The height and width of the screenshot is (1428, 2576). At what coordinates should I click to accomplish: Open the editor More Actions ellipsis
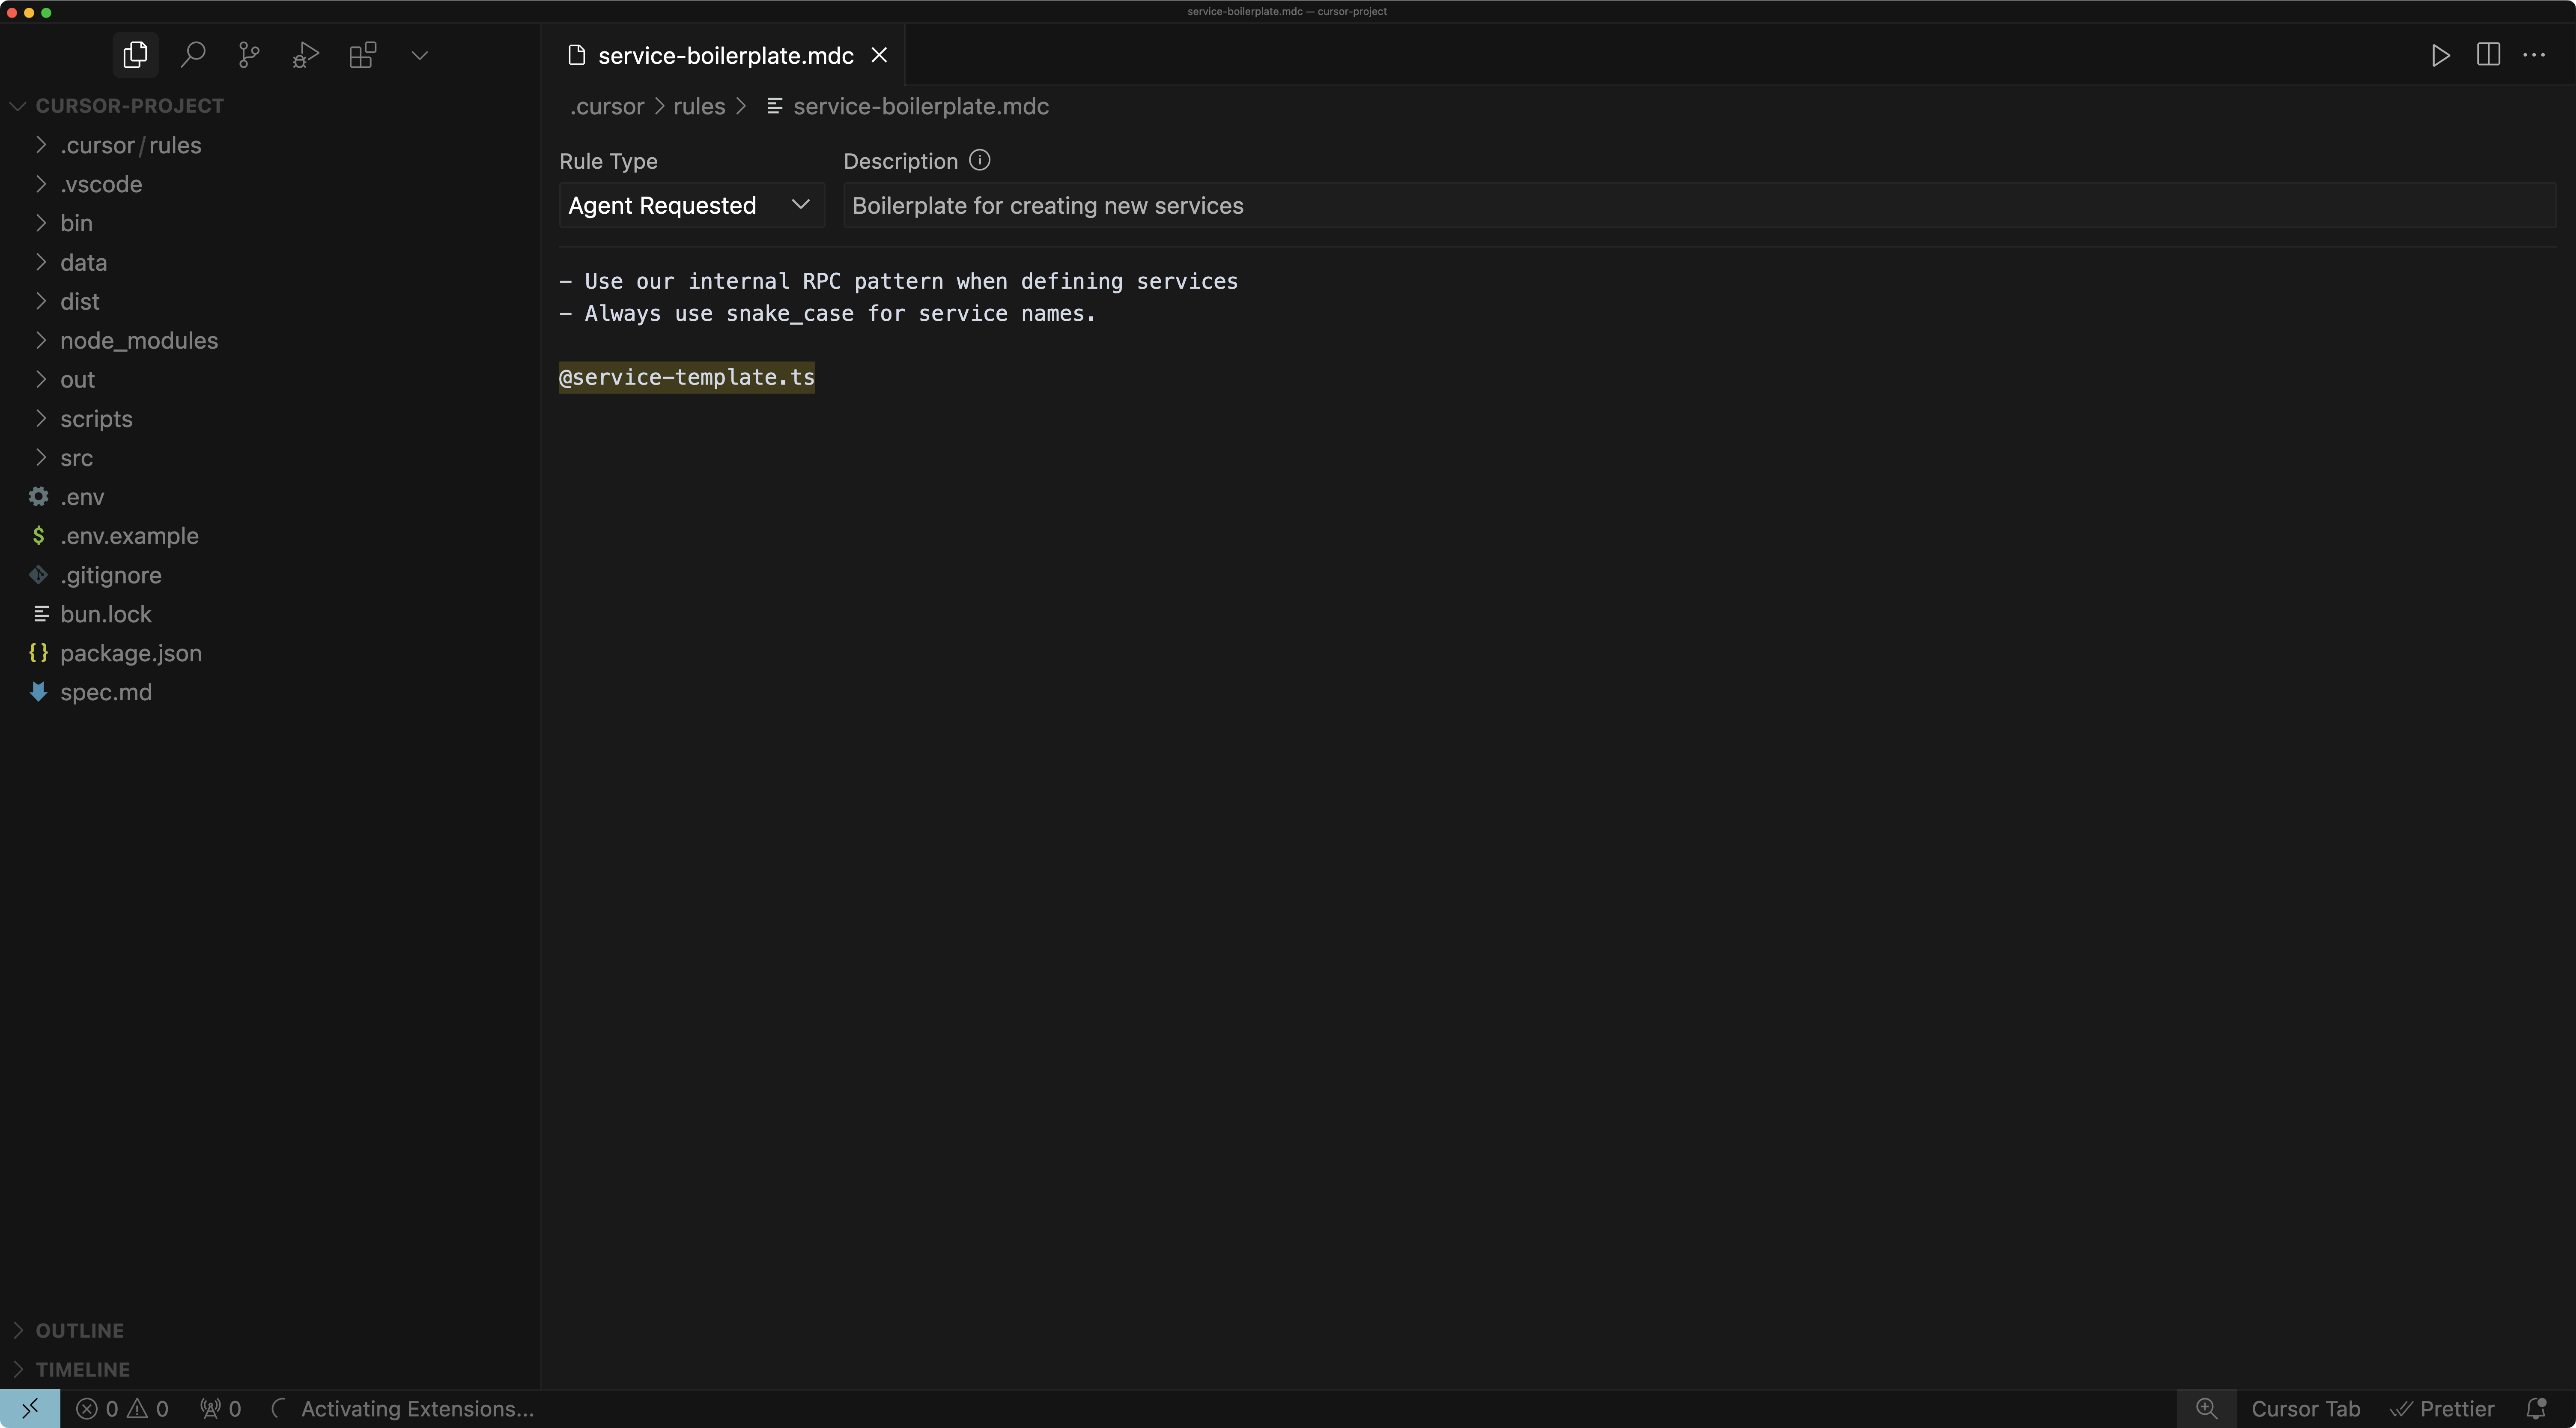click(2534, 55)
